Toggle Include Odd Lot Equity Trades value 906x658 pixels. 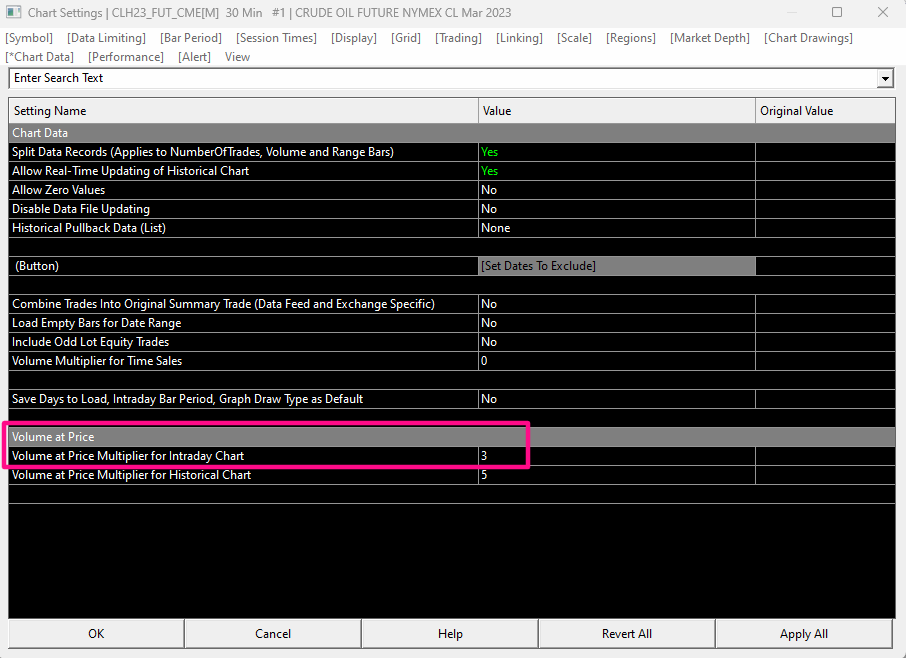pos(617,343)
